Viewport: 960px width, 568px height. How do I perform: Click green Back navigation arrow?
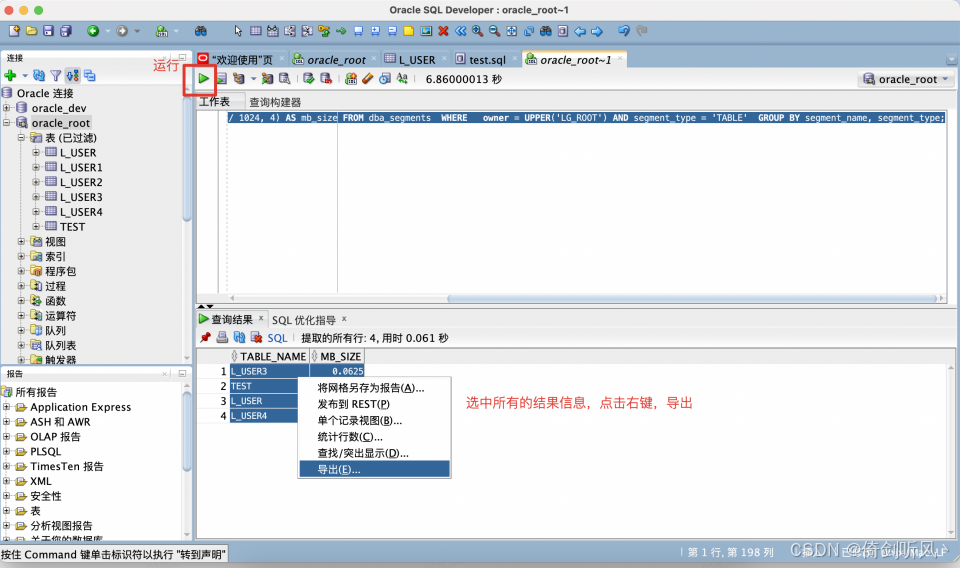pos(93,31)
